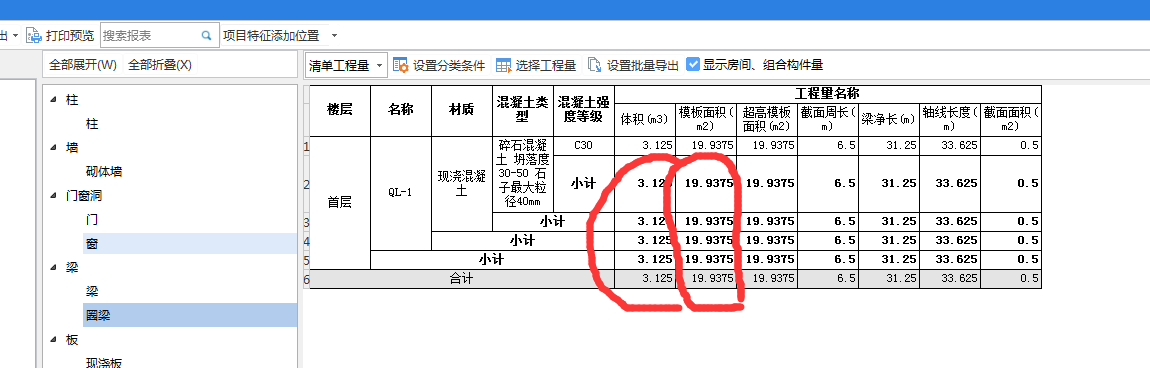This screenshot has height=368, width=1150.
Task: Click the QL-1 name cell
Action: coord(400,194)
